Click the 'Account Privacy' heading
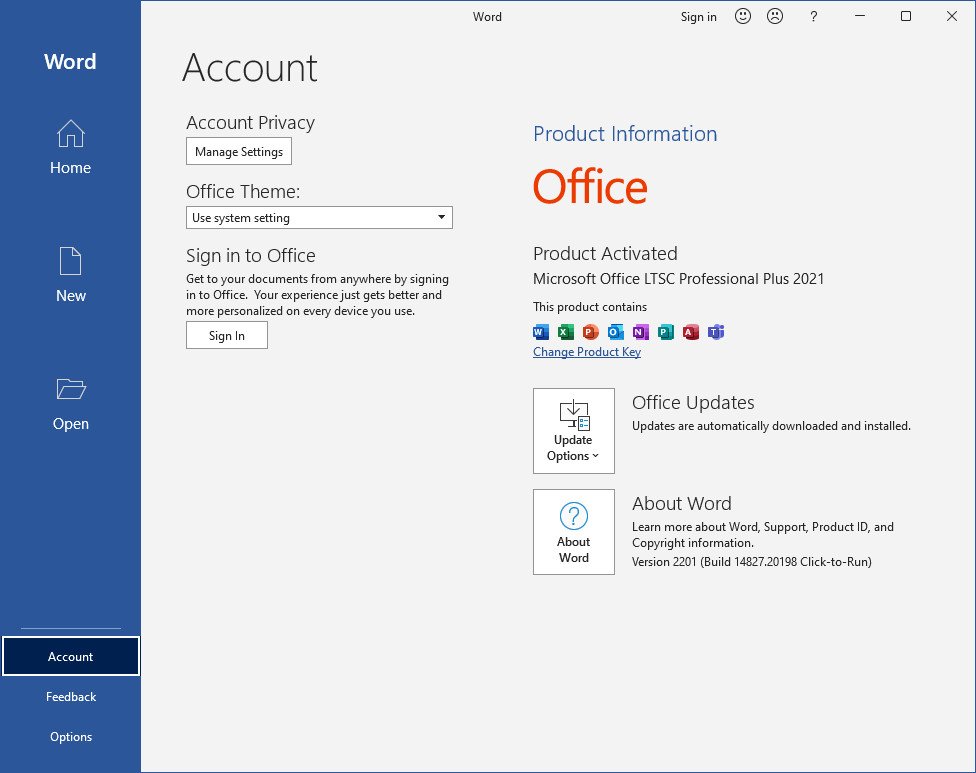The height and width of the screenshot is (773, 976). 250,123
